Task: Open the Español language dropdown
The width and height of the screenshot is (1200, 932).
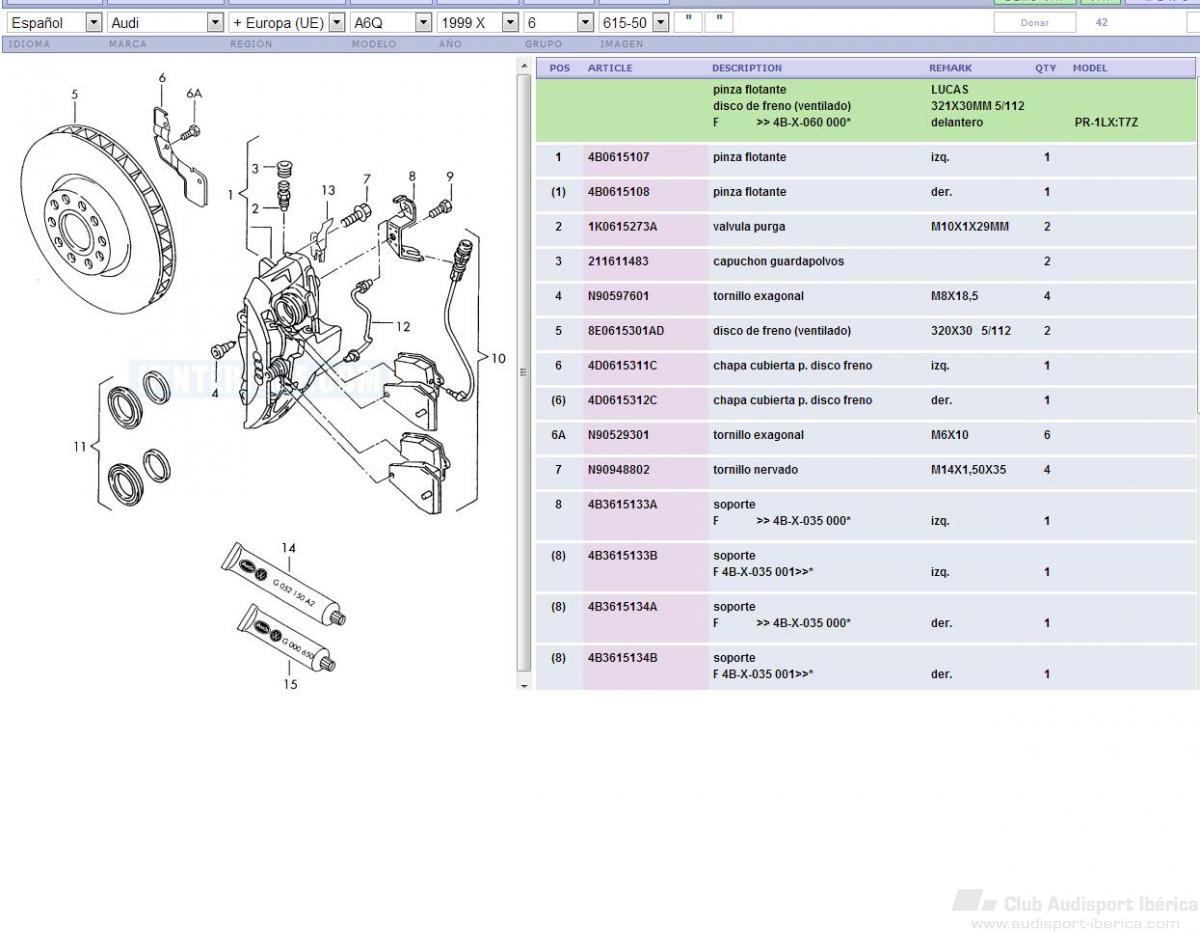Action: 55,22
